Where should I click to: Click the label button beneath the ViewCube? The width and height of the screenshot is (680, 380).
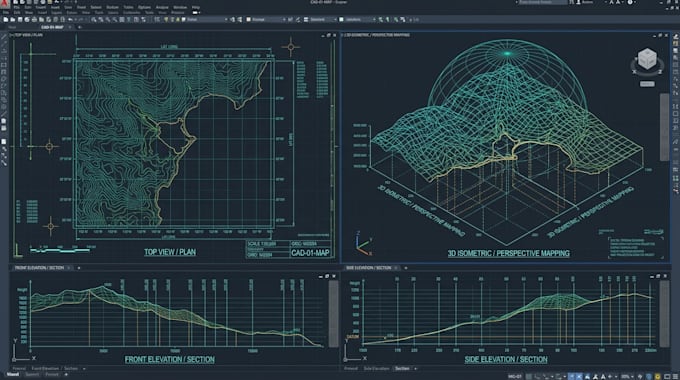pyautogui.click(x=647, y=84)
